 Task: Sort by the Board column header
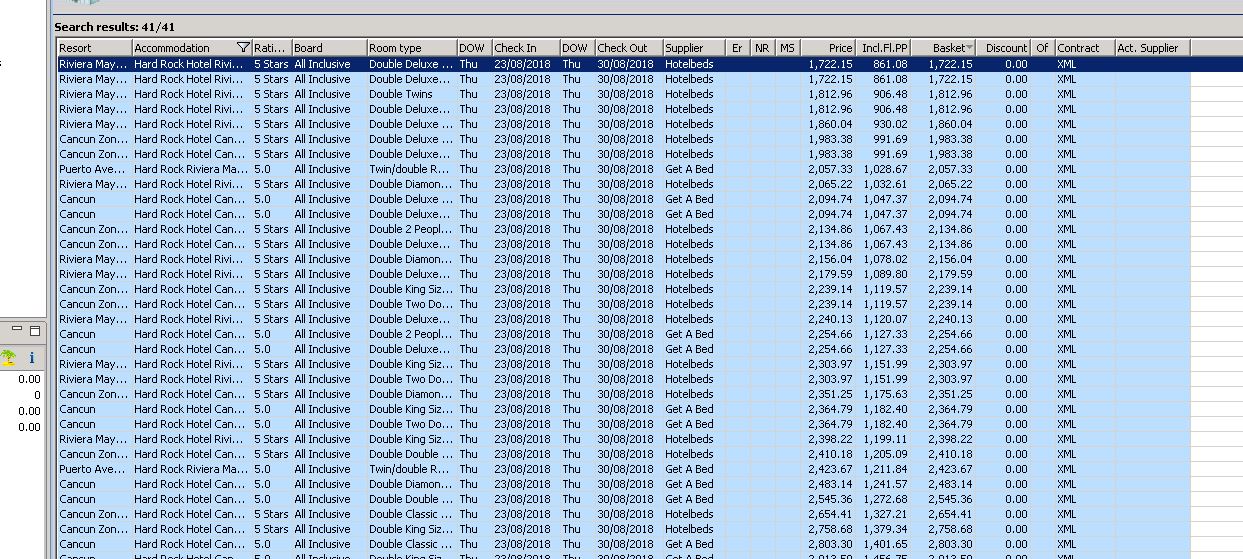coord(328,47)
